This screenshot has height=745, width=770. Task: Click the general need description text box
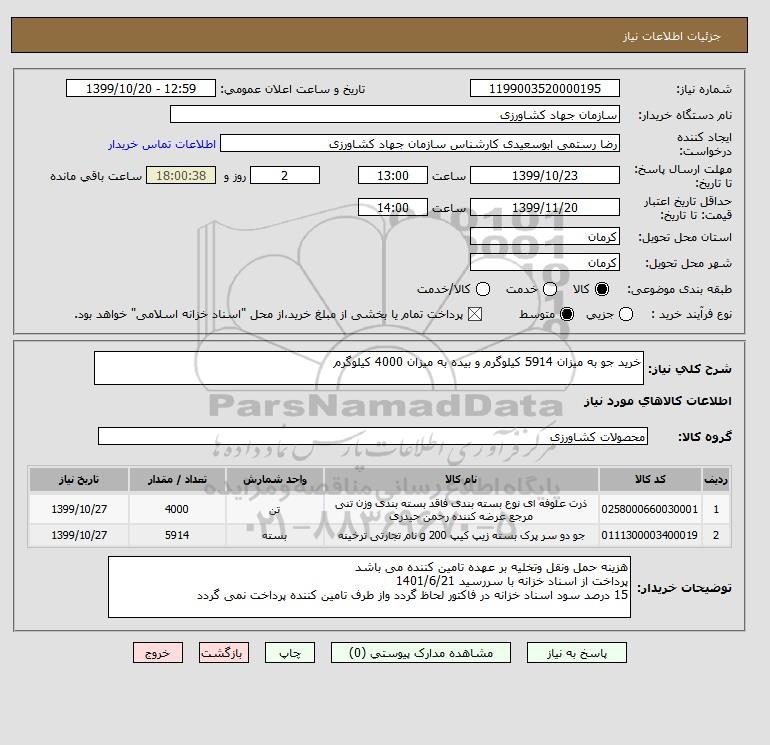(x=369, y=368)
